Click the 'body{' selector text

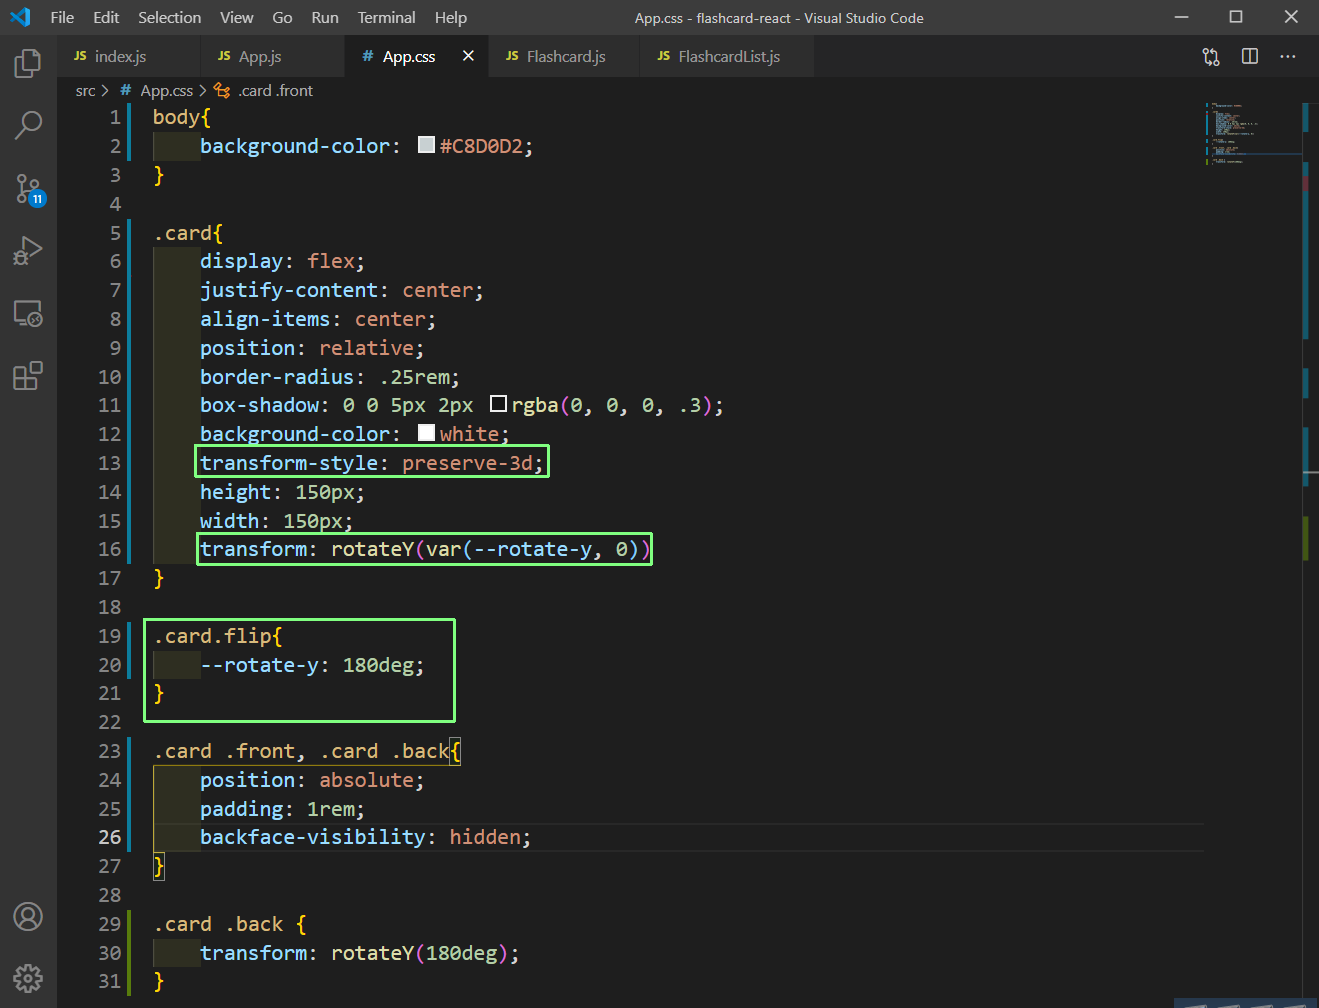pos(182,117)
